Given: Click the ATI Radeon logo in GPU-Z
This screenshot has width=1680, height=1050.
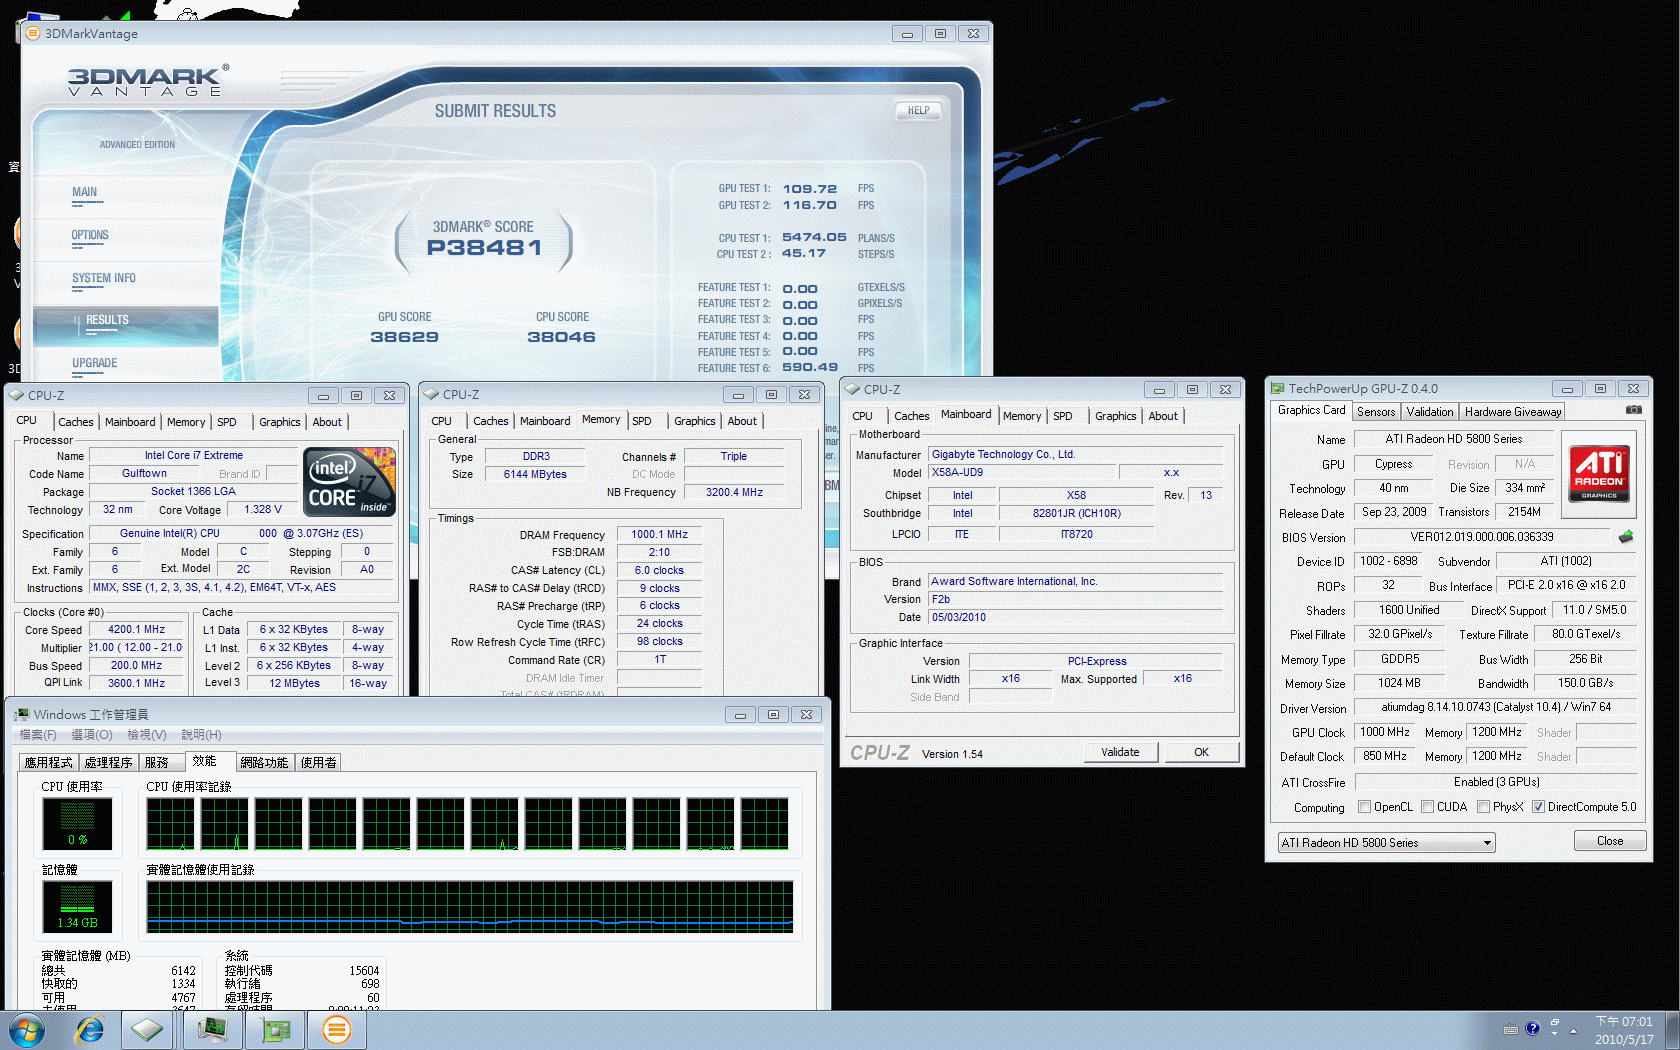Looking at the screenshot, I should (x=1599, y=473).
